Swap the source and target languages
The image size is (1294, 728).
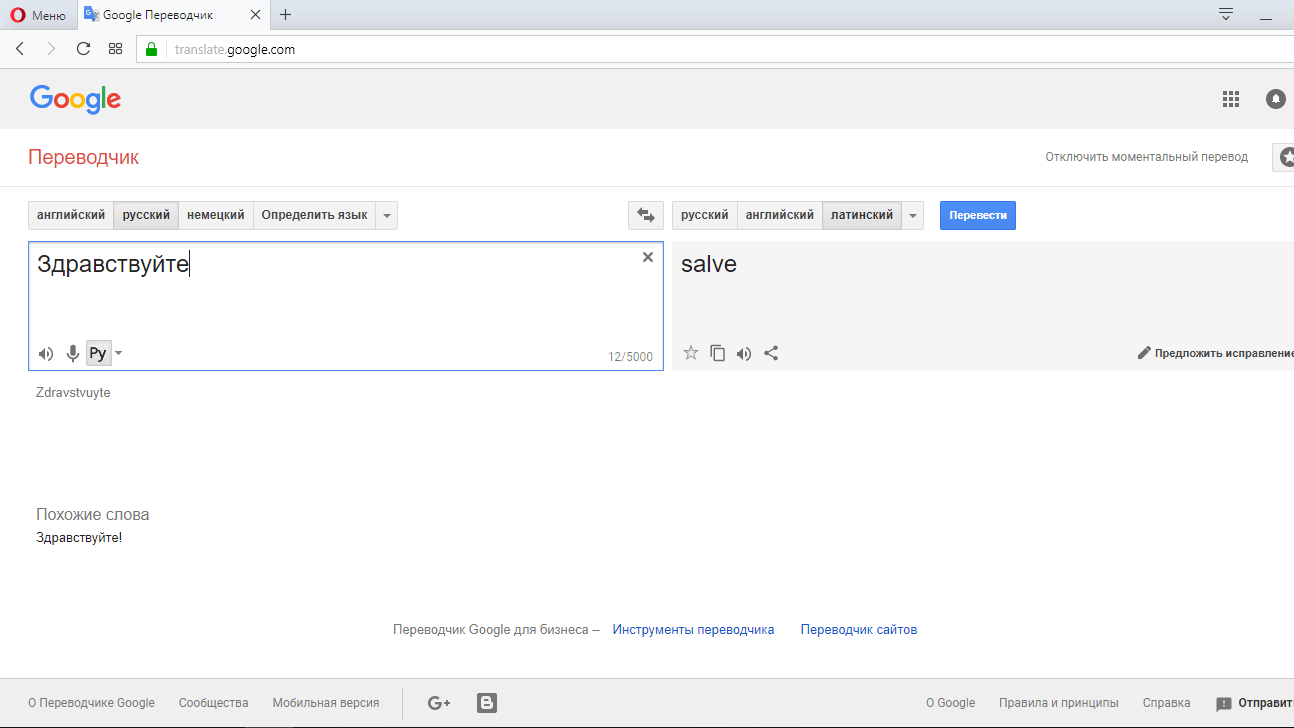(646, 215)
